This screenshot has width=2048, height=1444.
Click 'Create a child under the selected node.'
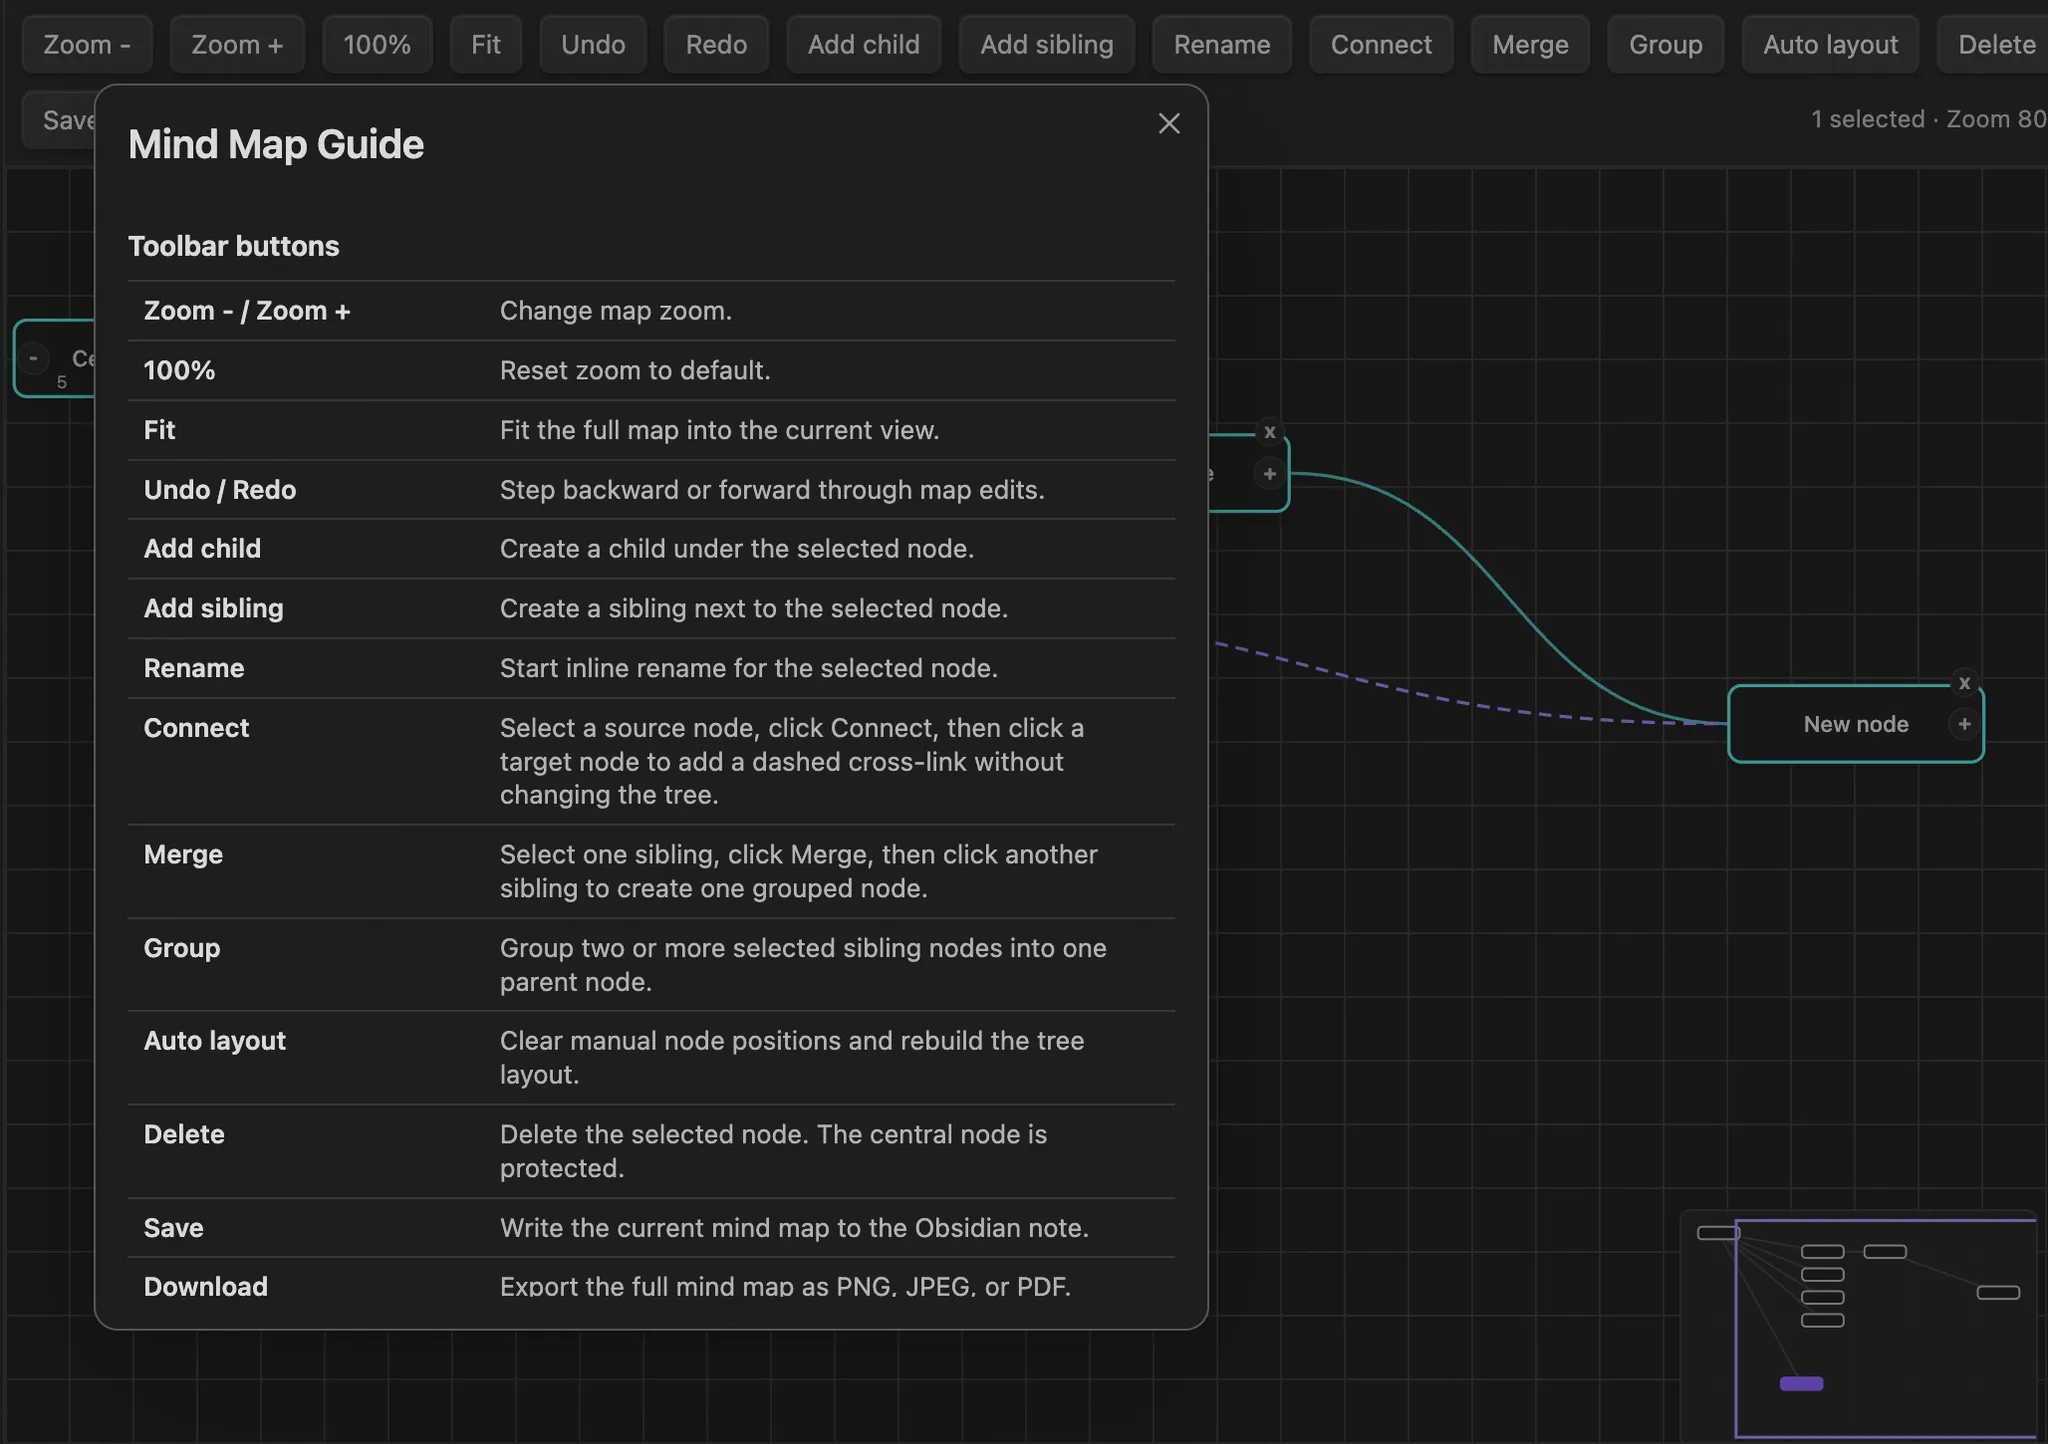(x=737, y=549)
